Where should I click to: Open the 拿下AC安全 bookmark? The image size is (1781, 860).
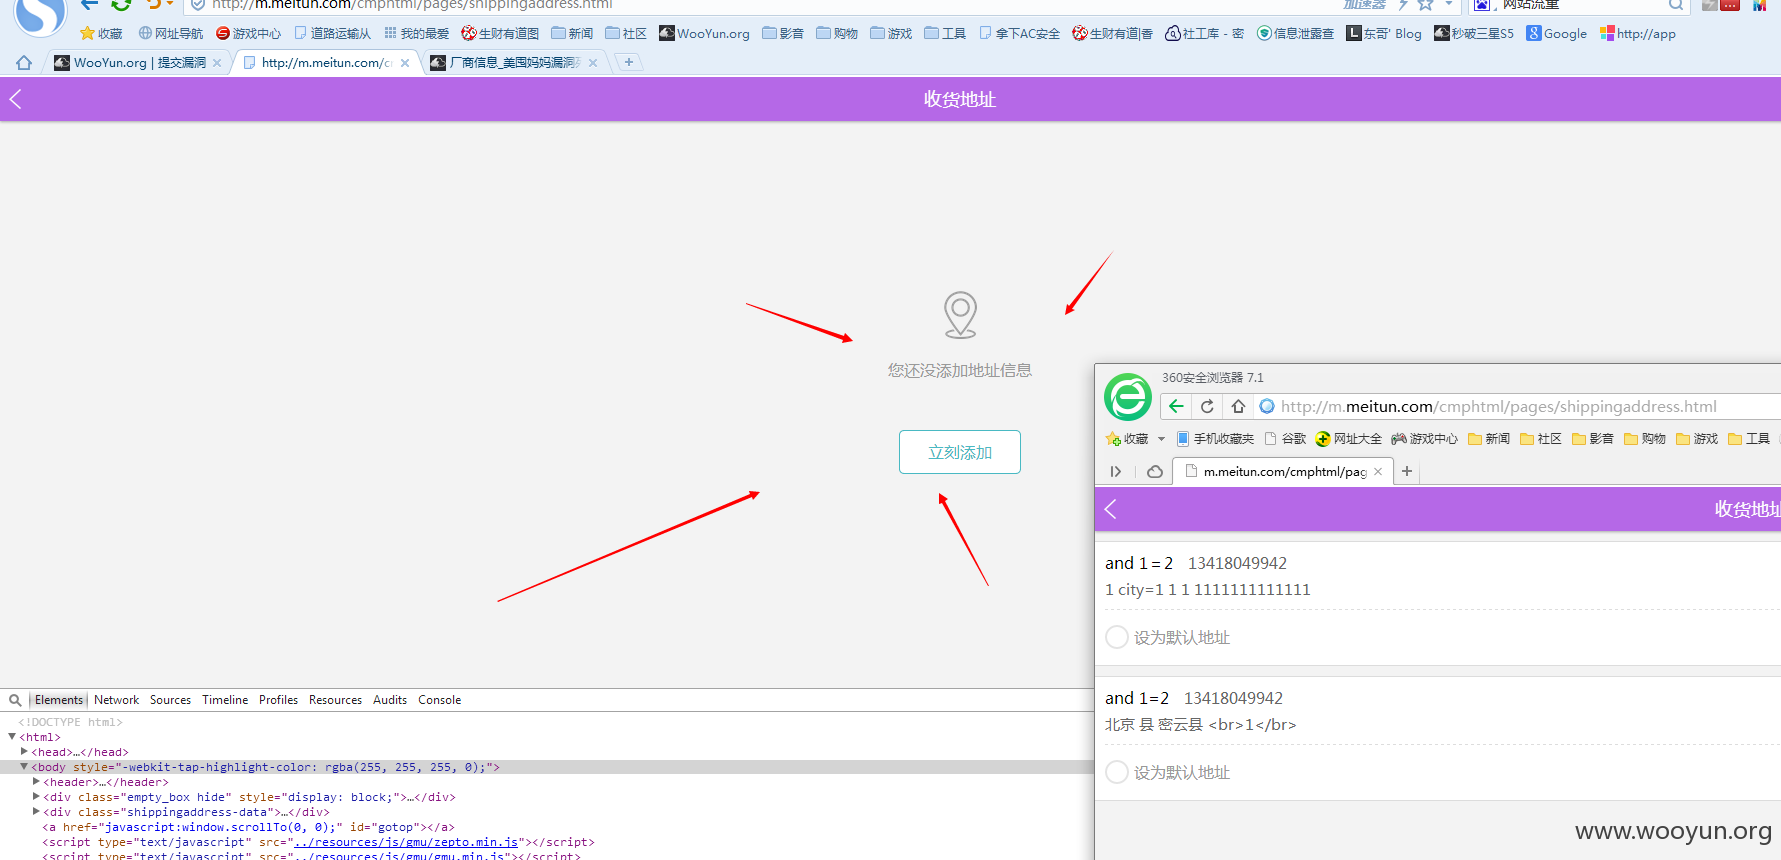[x=1020, y=34]
